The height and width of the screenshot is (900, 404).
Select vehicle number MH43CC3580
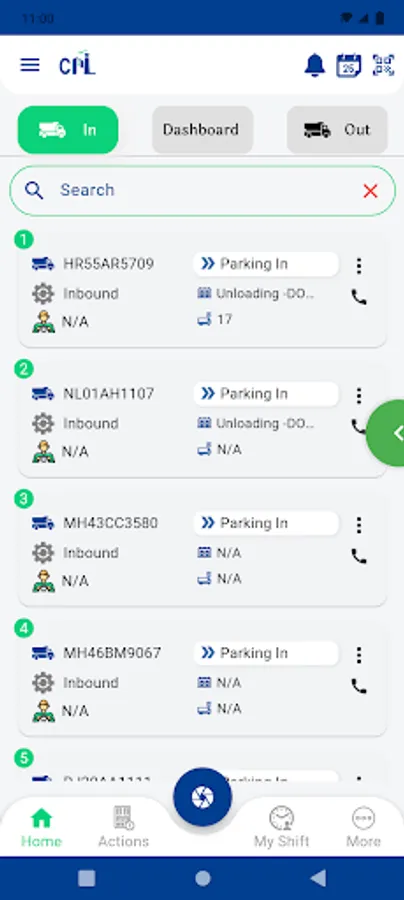coord(110,523)
